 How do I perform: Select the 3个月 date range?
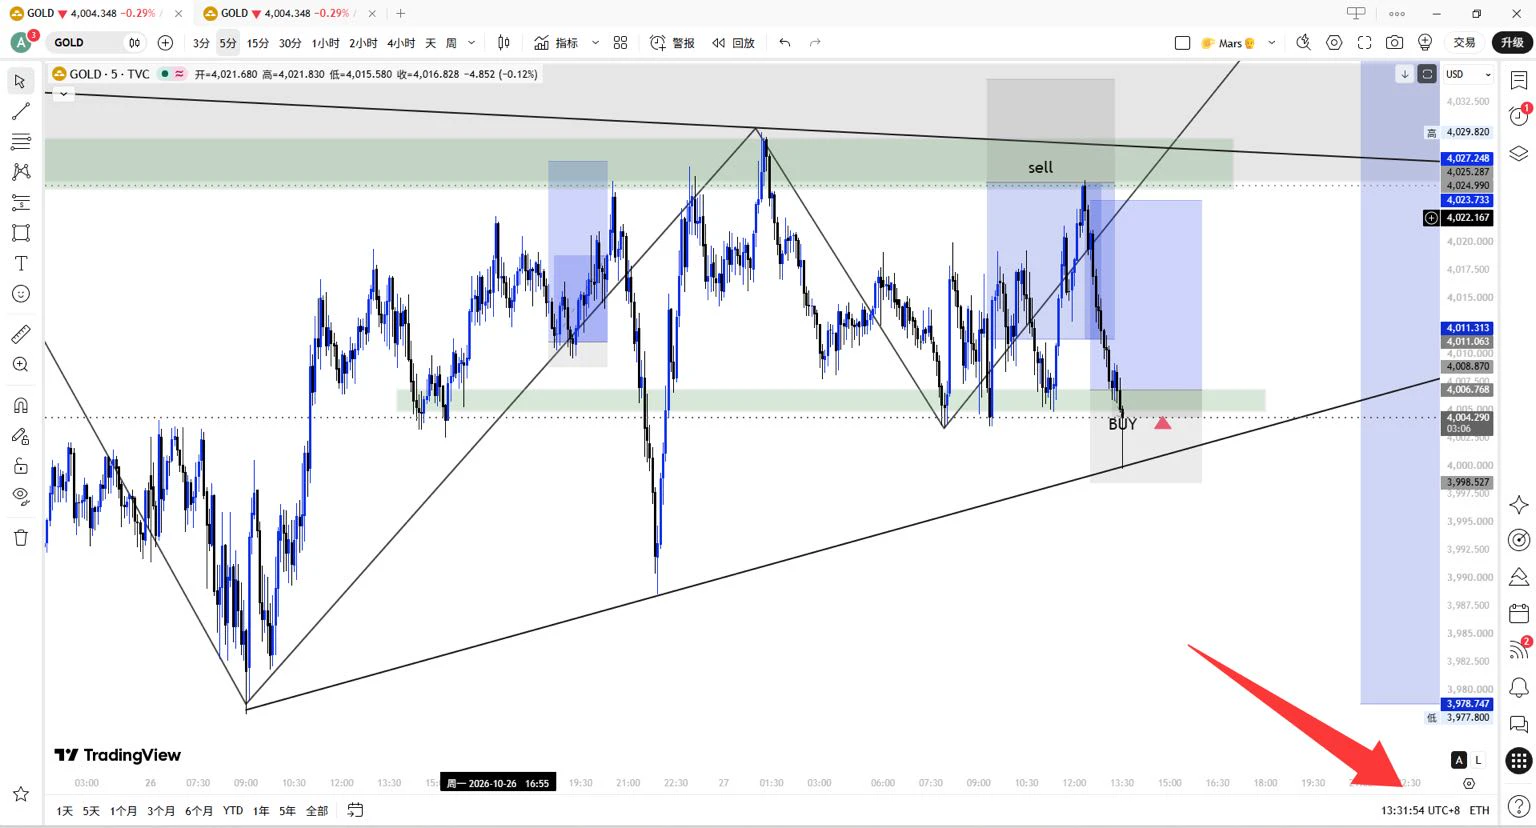[x=161, y=811]
